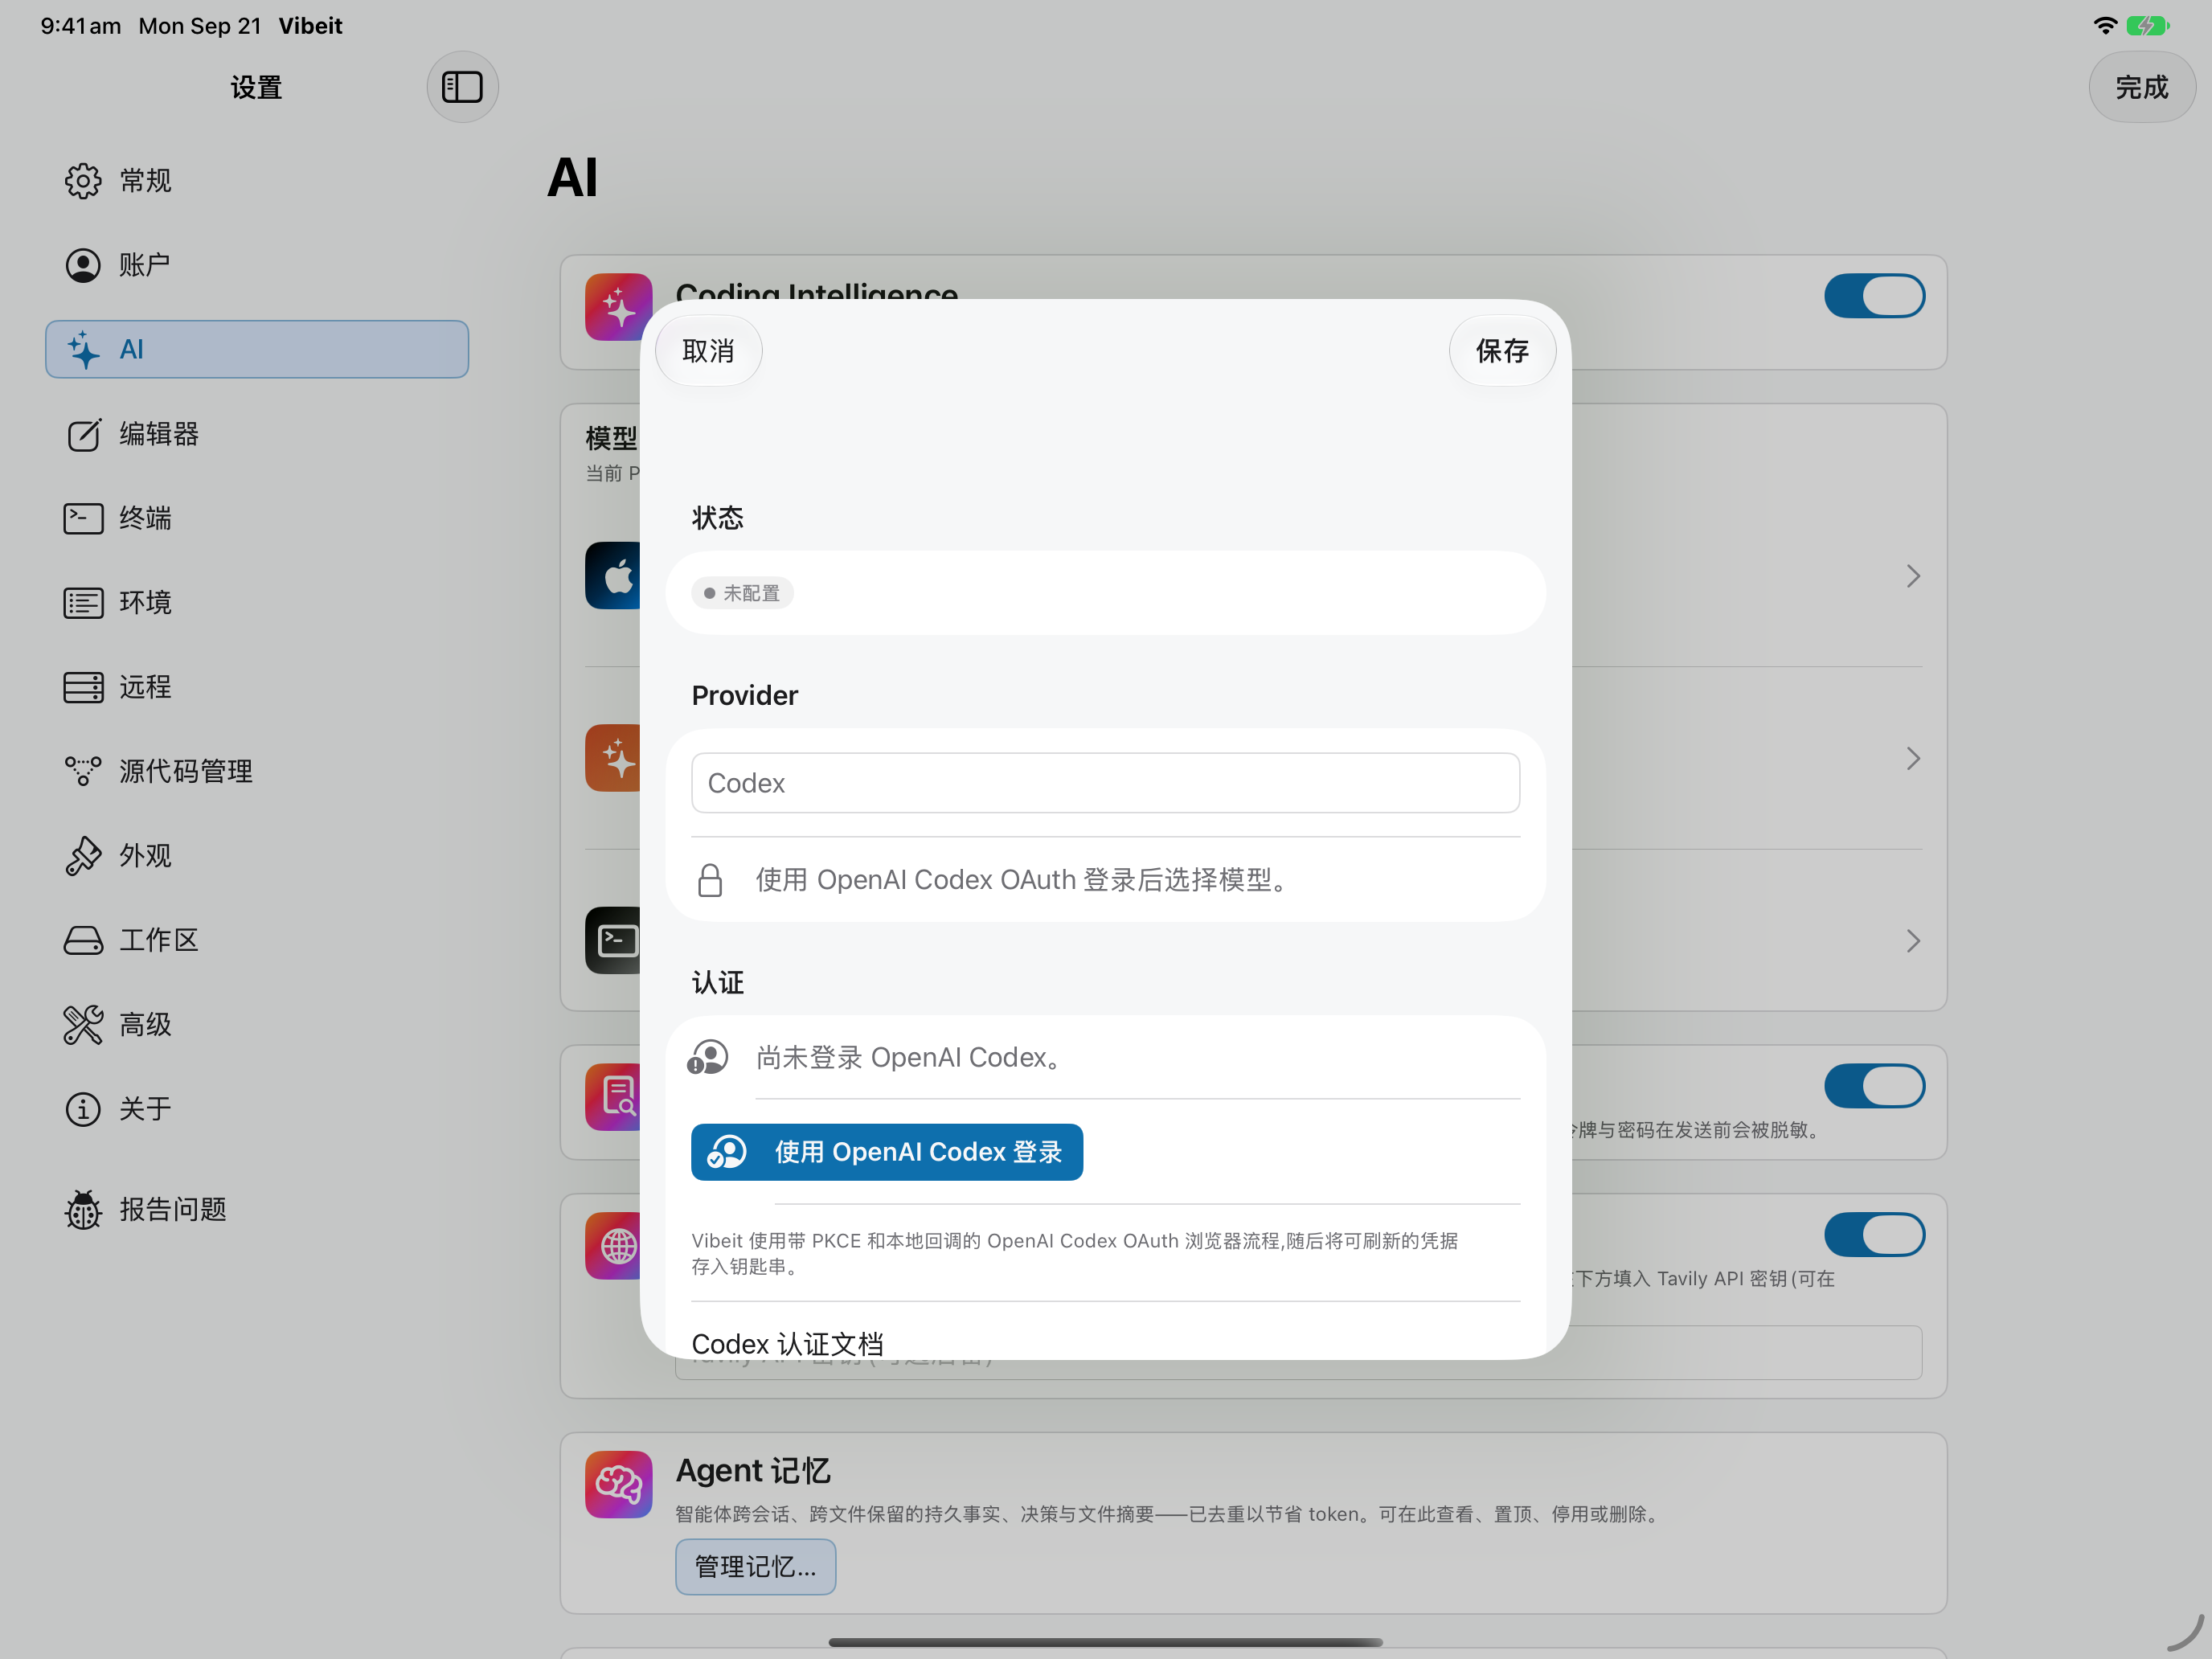Click the globe web search icon
This screenshot has height=1659, width=2212.
(x=613, y=1246)
